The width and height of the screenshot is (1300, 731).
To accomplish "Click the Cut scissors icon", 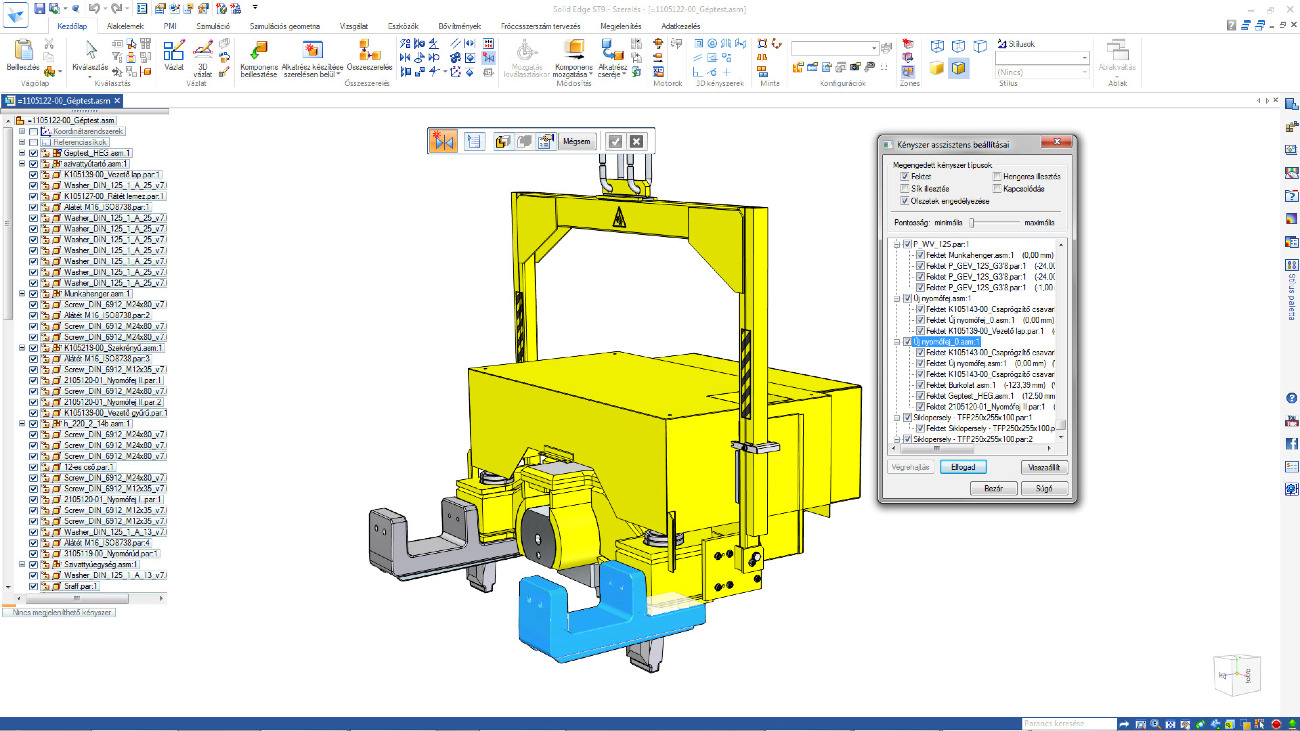I will pos(49,44).
